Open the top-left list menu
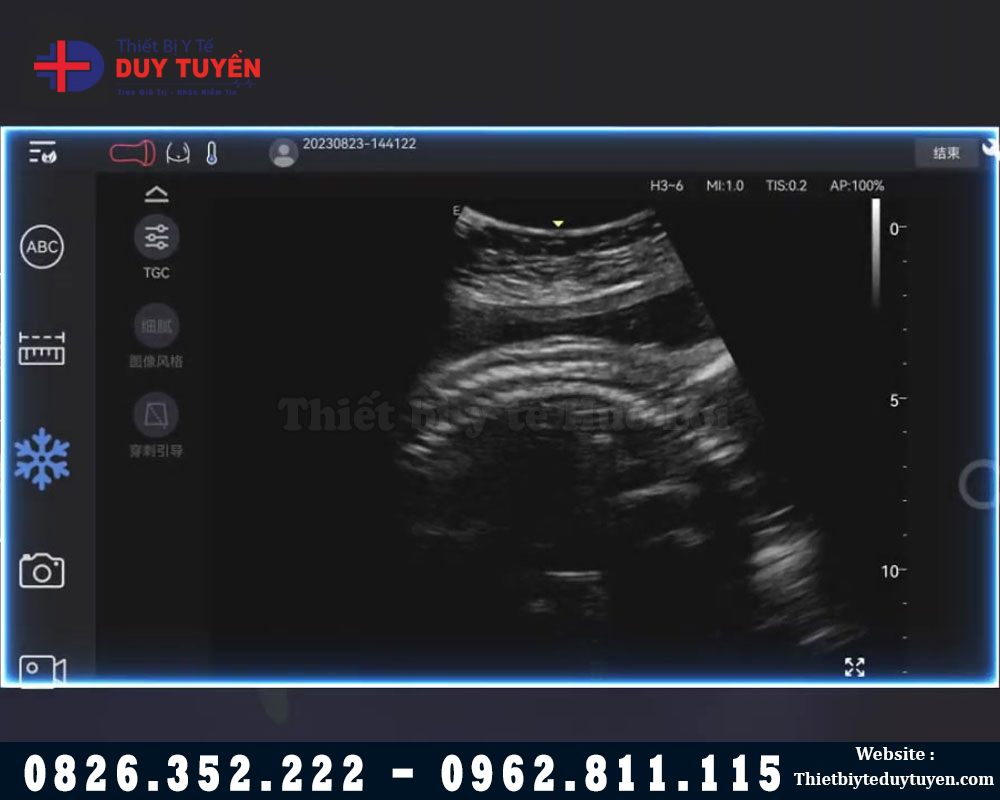This screenshot has width=1000, height=800. [42, 153]
